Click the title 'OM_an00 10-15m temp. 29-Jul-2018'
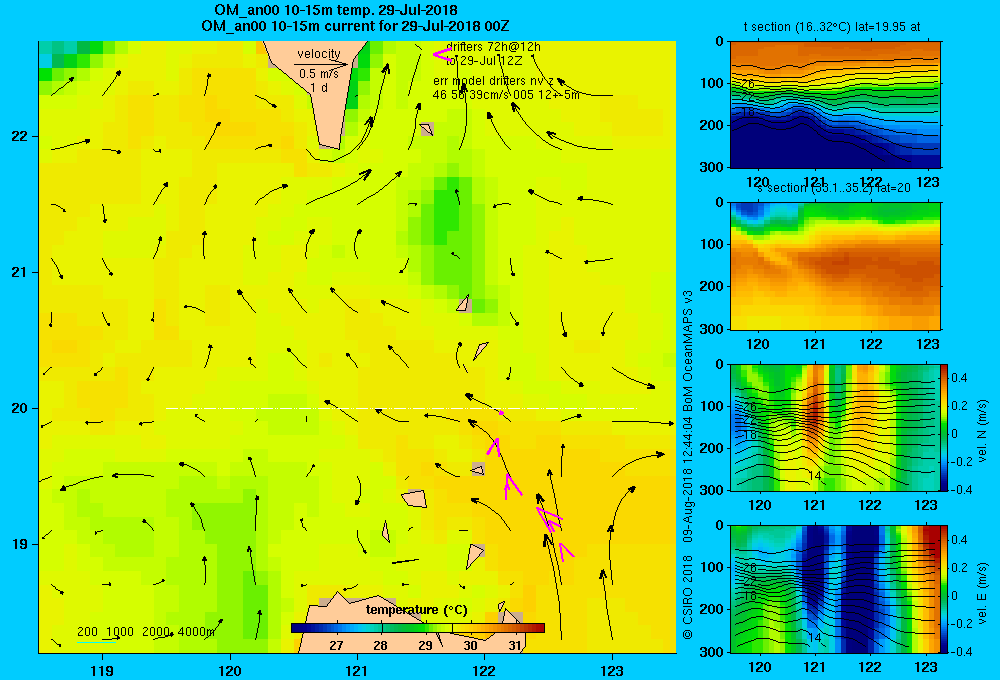This screenshot has height=680, width=1000. pos(335,10)
